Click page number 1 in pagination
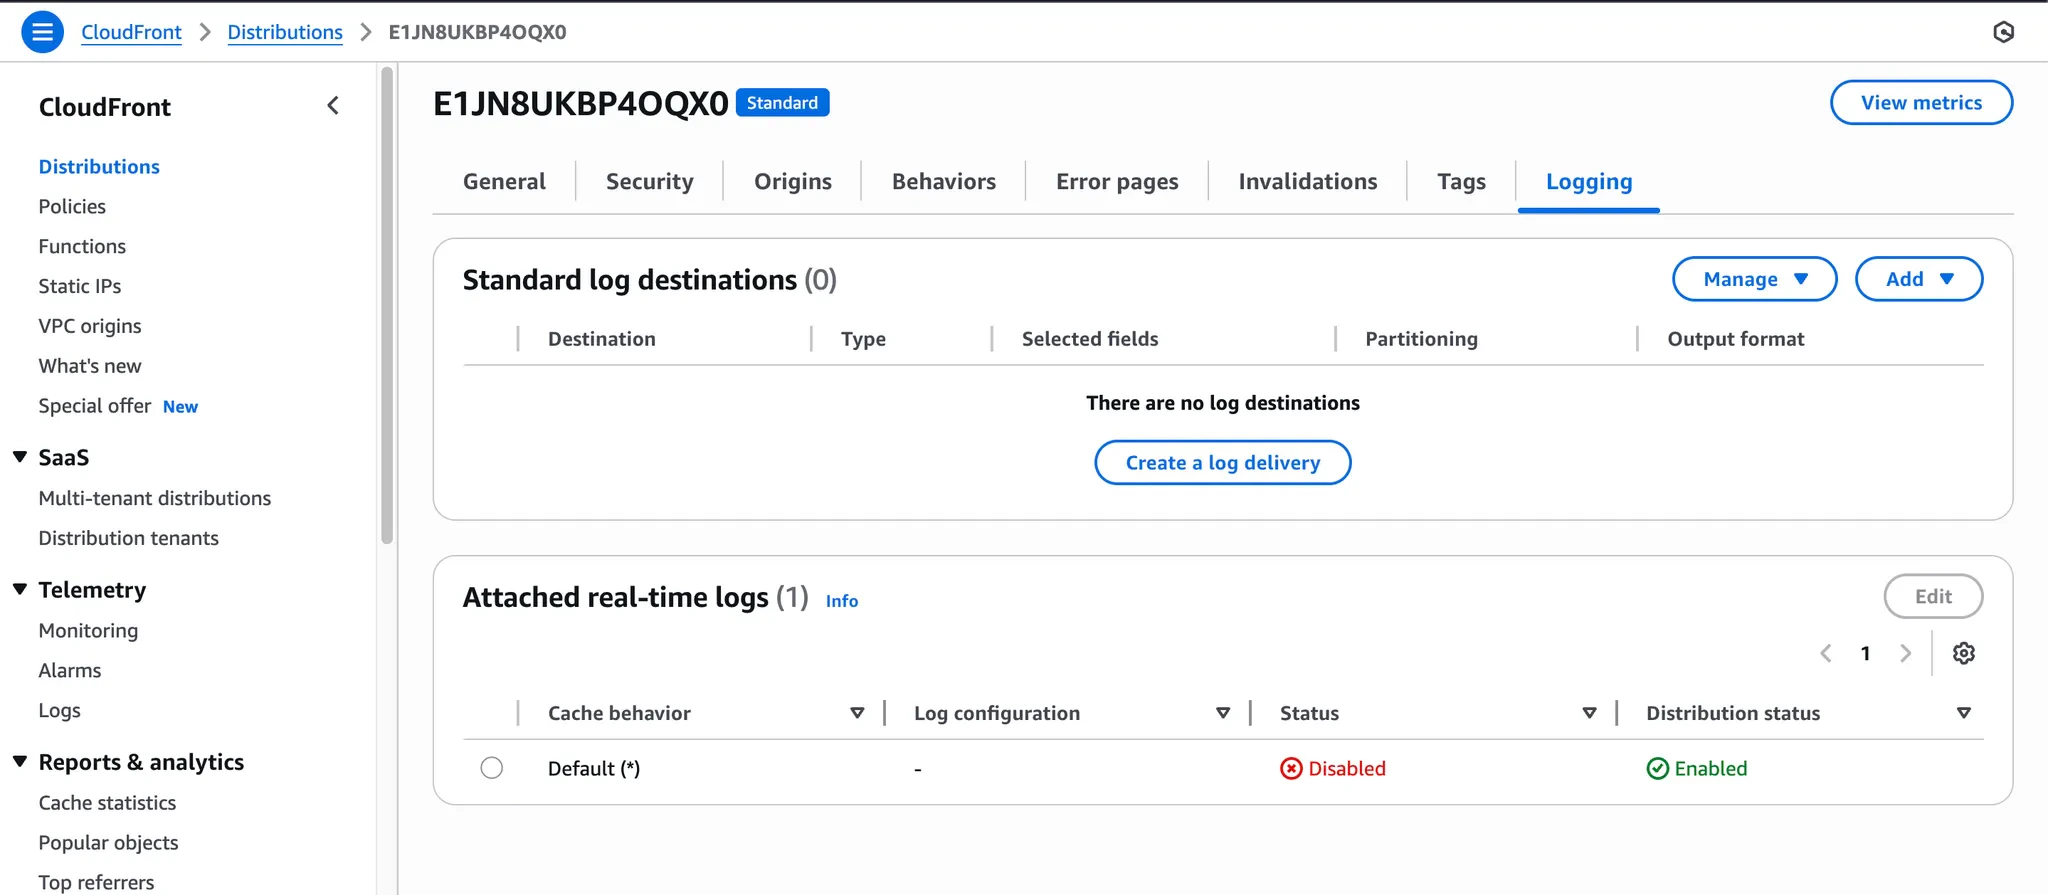This screenshot has width=2048, height=895. pos(1865,653)
